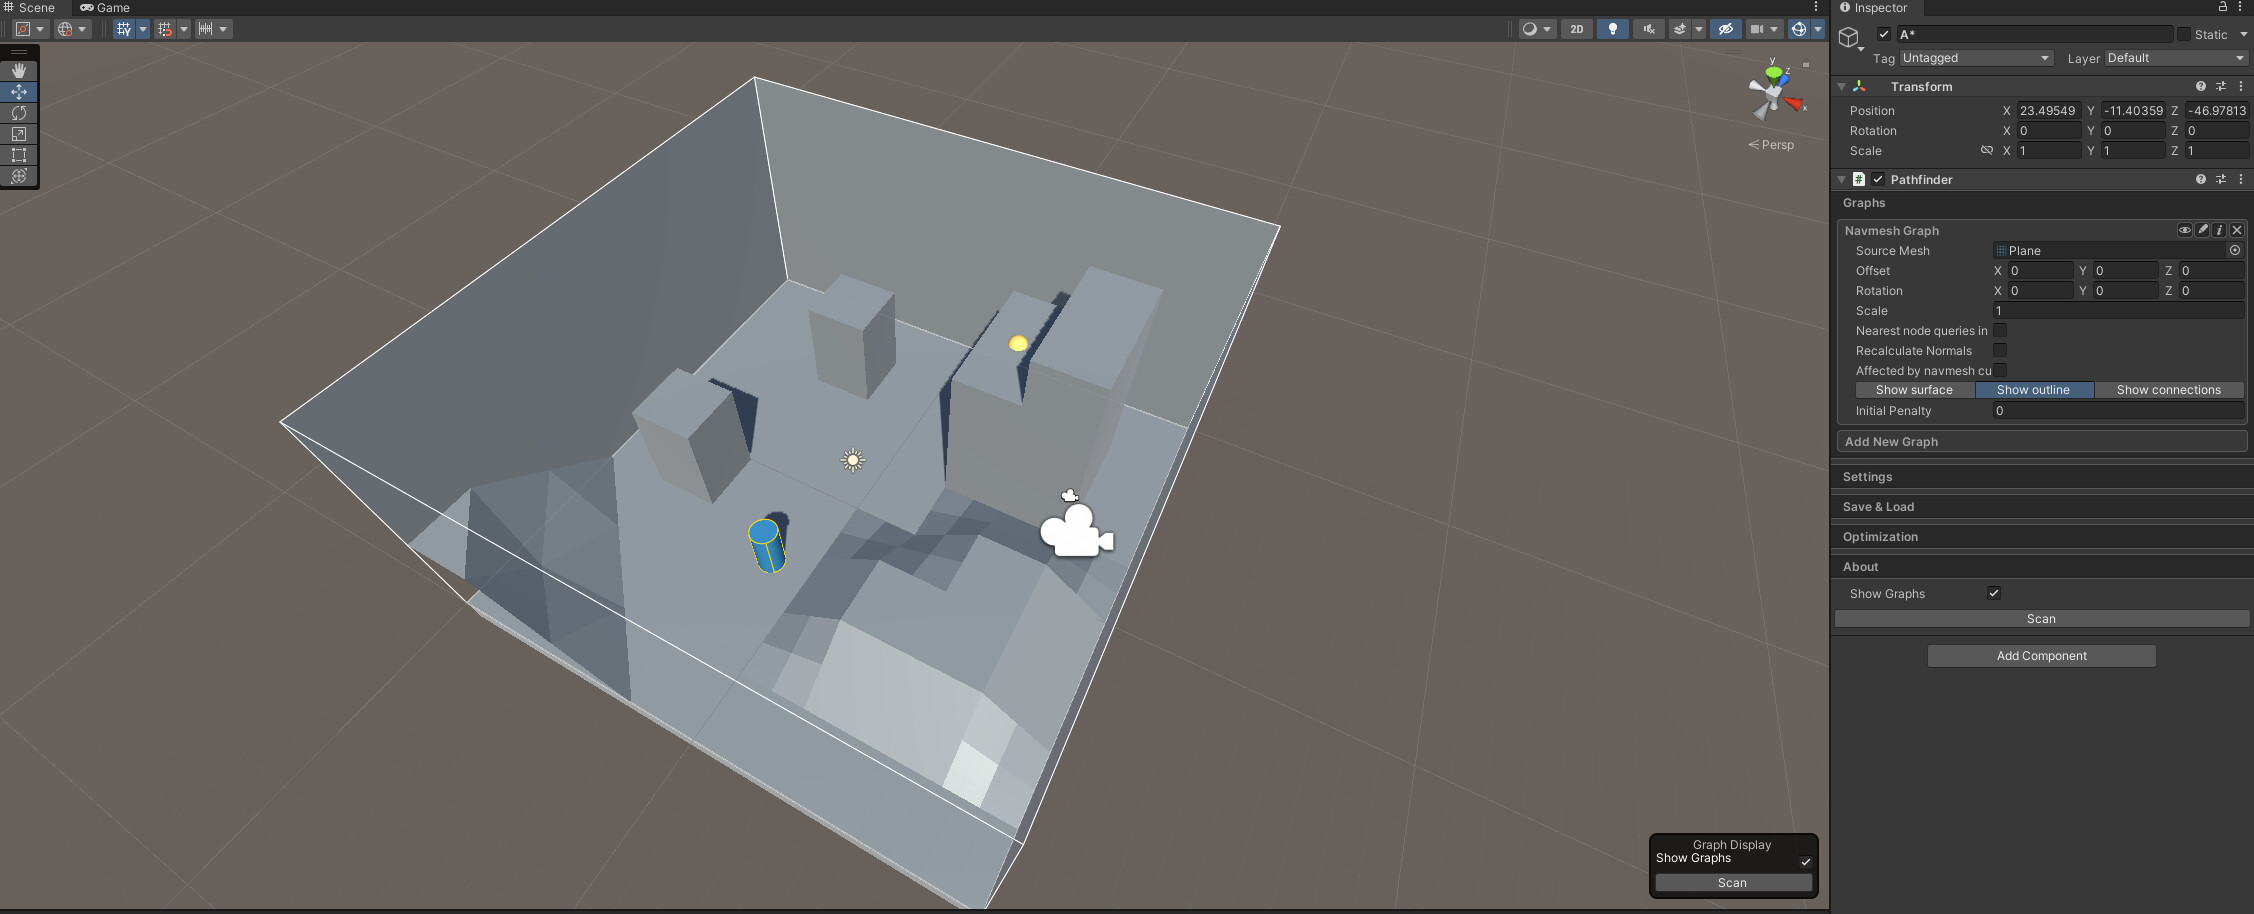This screenshot has width=2254, height=914.
Task: Click the Add Component button
Action: pyautogui.click(x=2041, y=655)
